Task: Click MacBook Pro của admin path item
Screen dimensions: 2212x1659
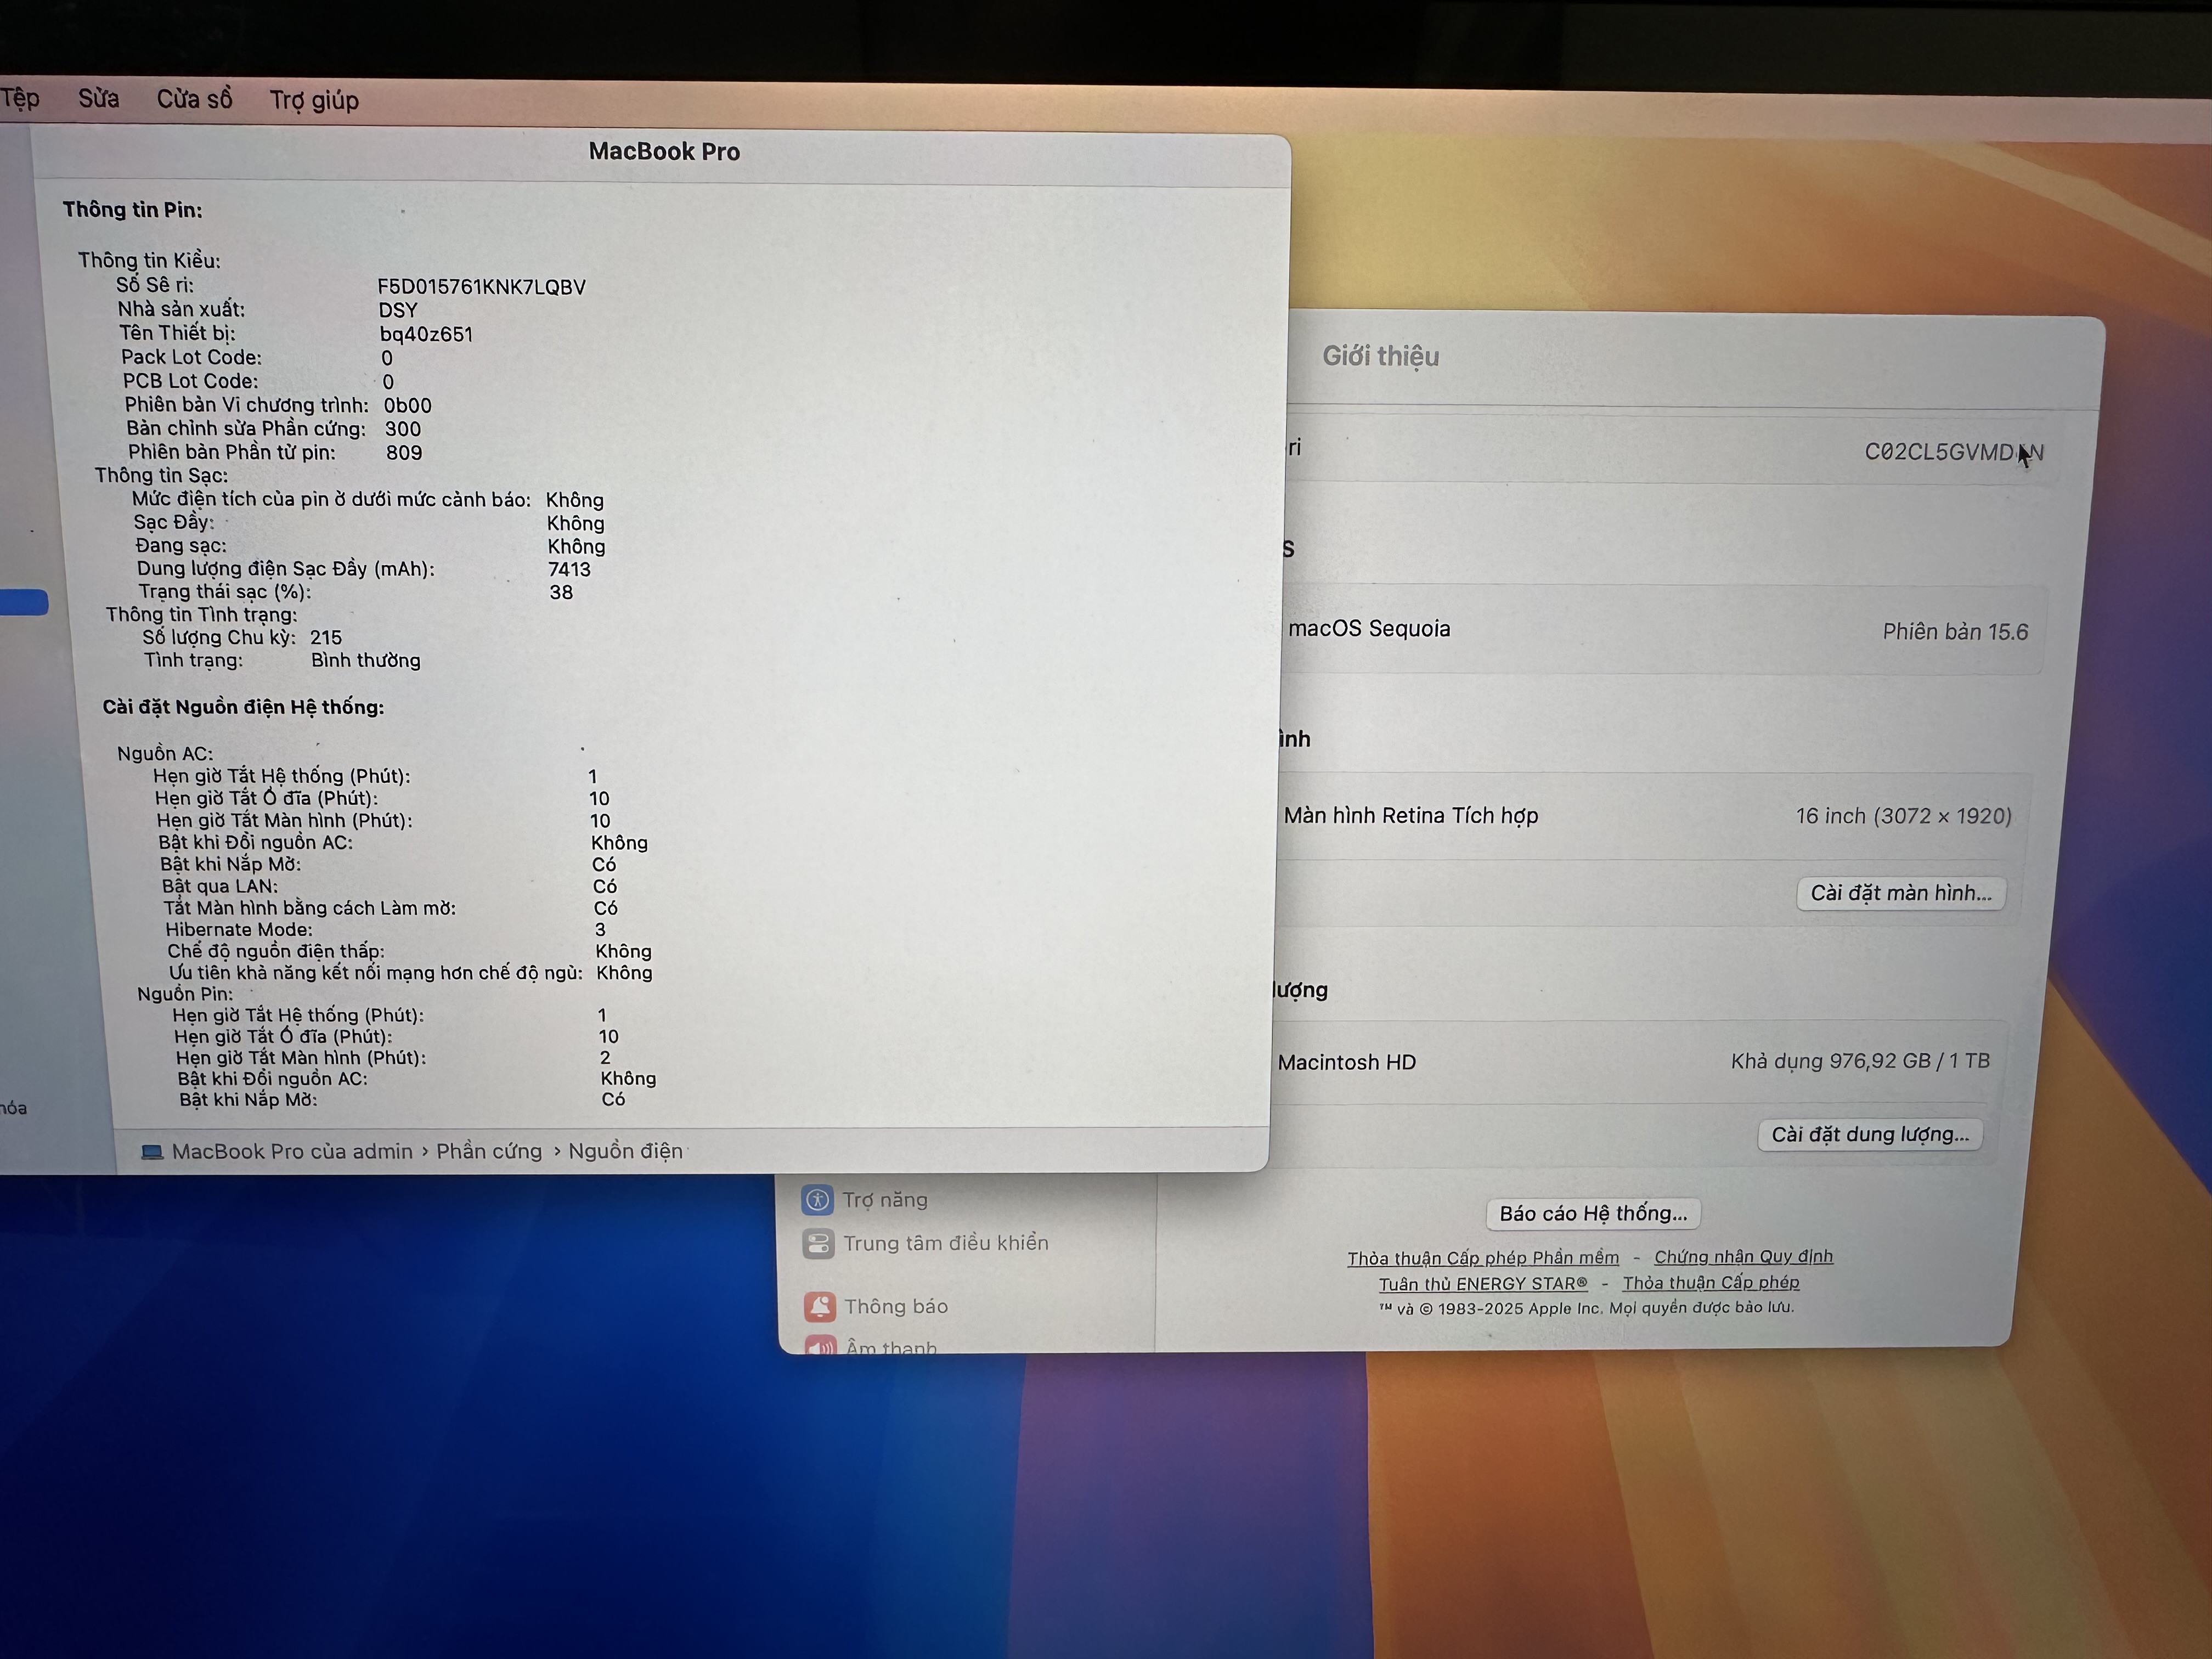Action: 292,1151
